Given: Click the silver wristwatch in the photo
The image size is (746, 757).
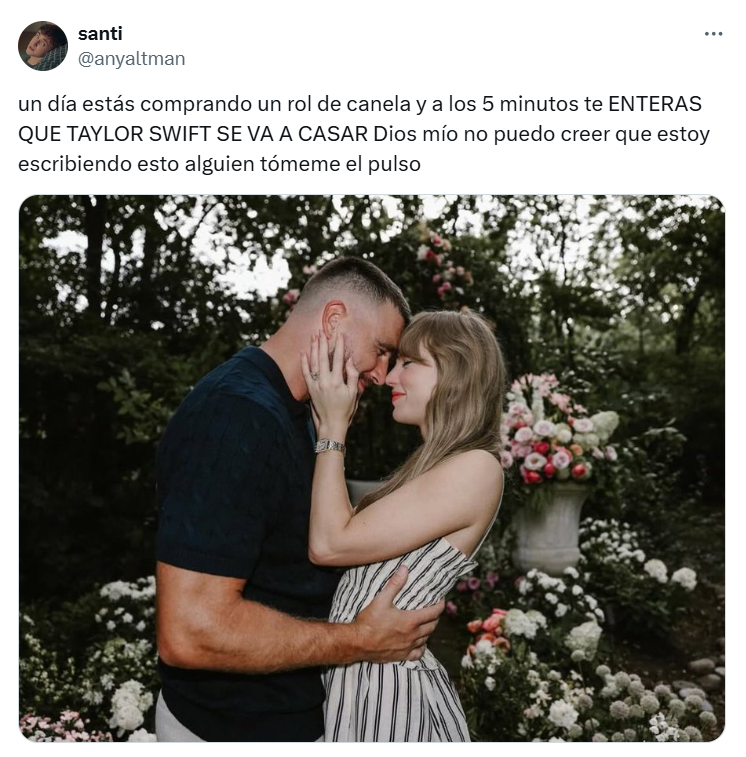Looking at the screenshot, I should 330,446.
